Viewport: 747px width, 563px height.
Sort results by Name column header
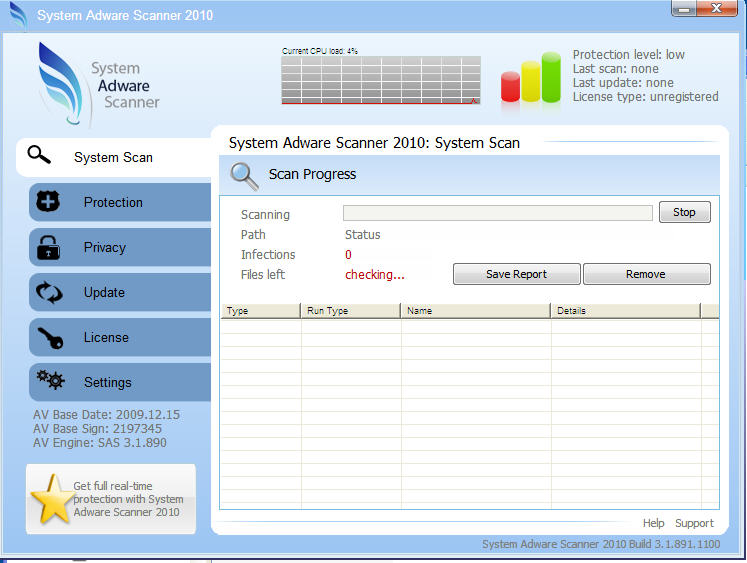pyautogui.click(x=475, y=311)
